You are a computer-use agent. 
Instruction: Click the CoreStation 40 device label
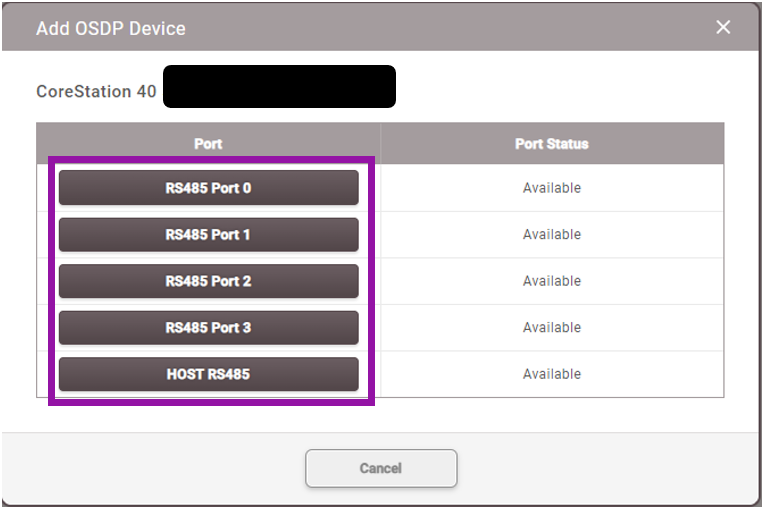[96, 91]
